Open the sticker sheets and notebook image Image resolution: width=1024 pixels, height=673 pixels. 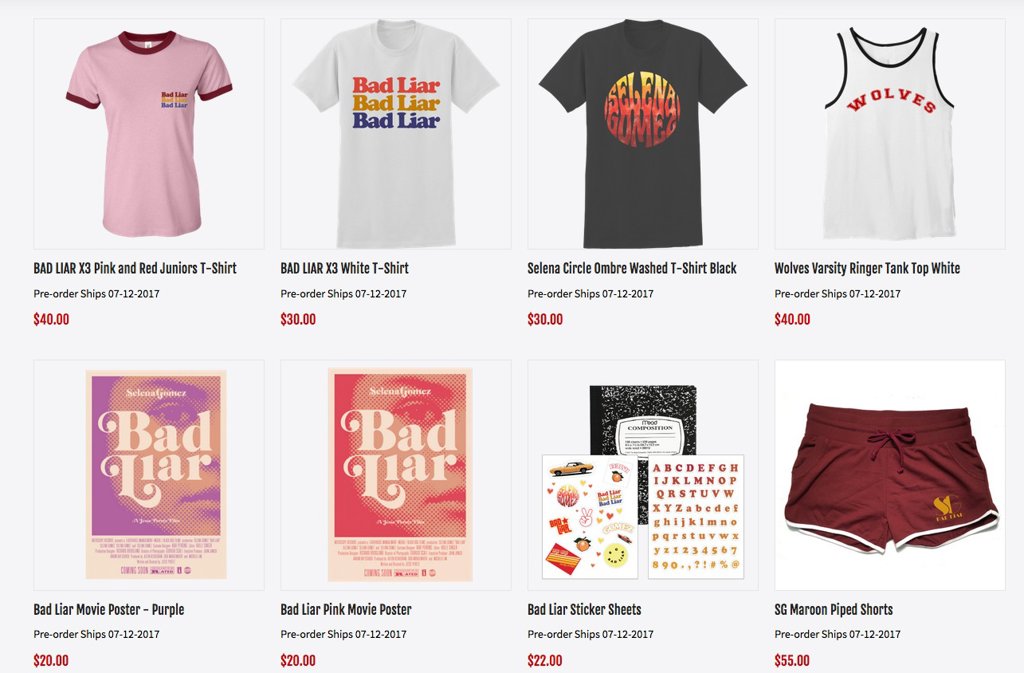coord(643,475)
